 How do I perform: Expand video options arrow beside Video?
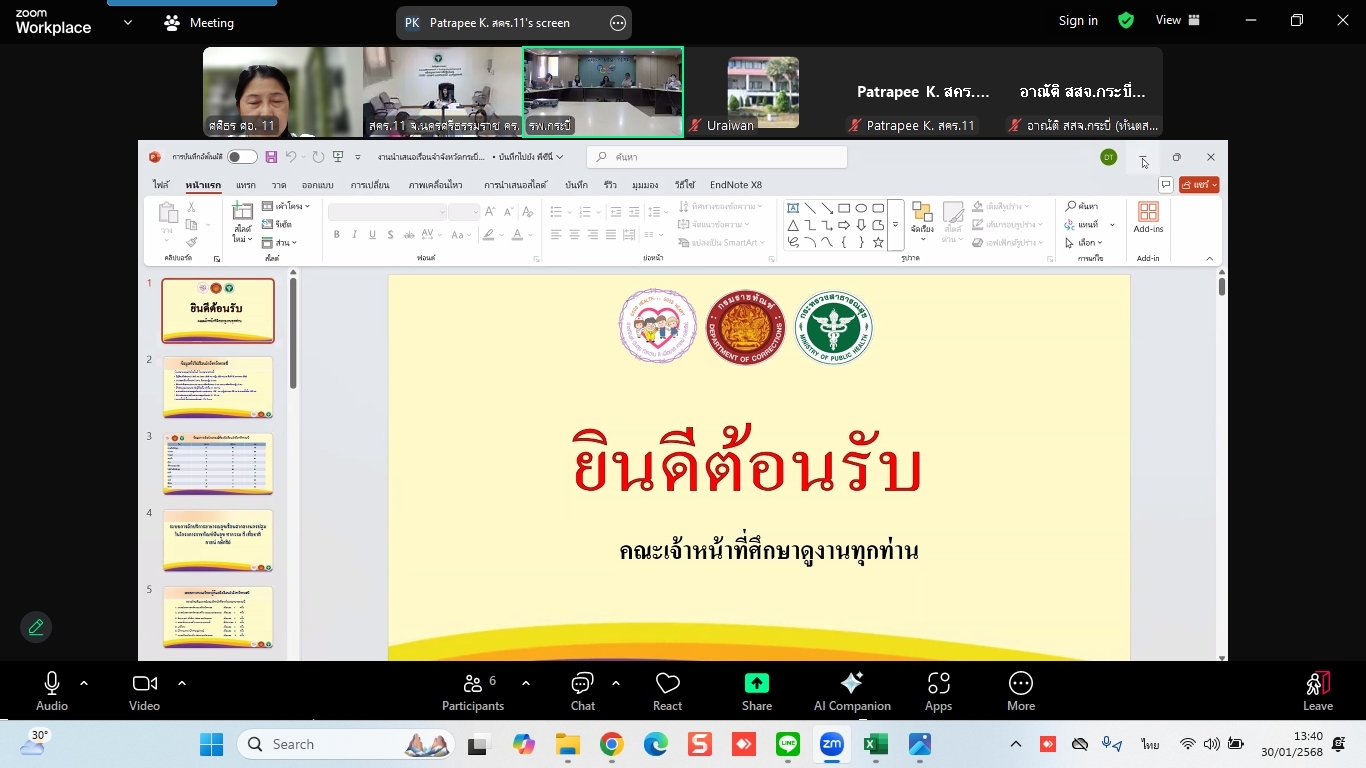[182, 683]
